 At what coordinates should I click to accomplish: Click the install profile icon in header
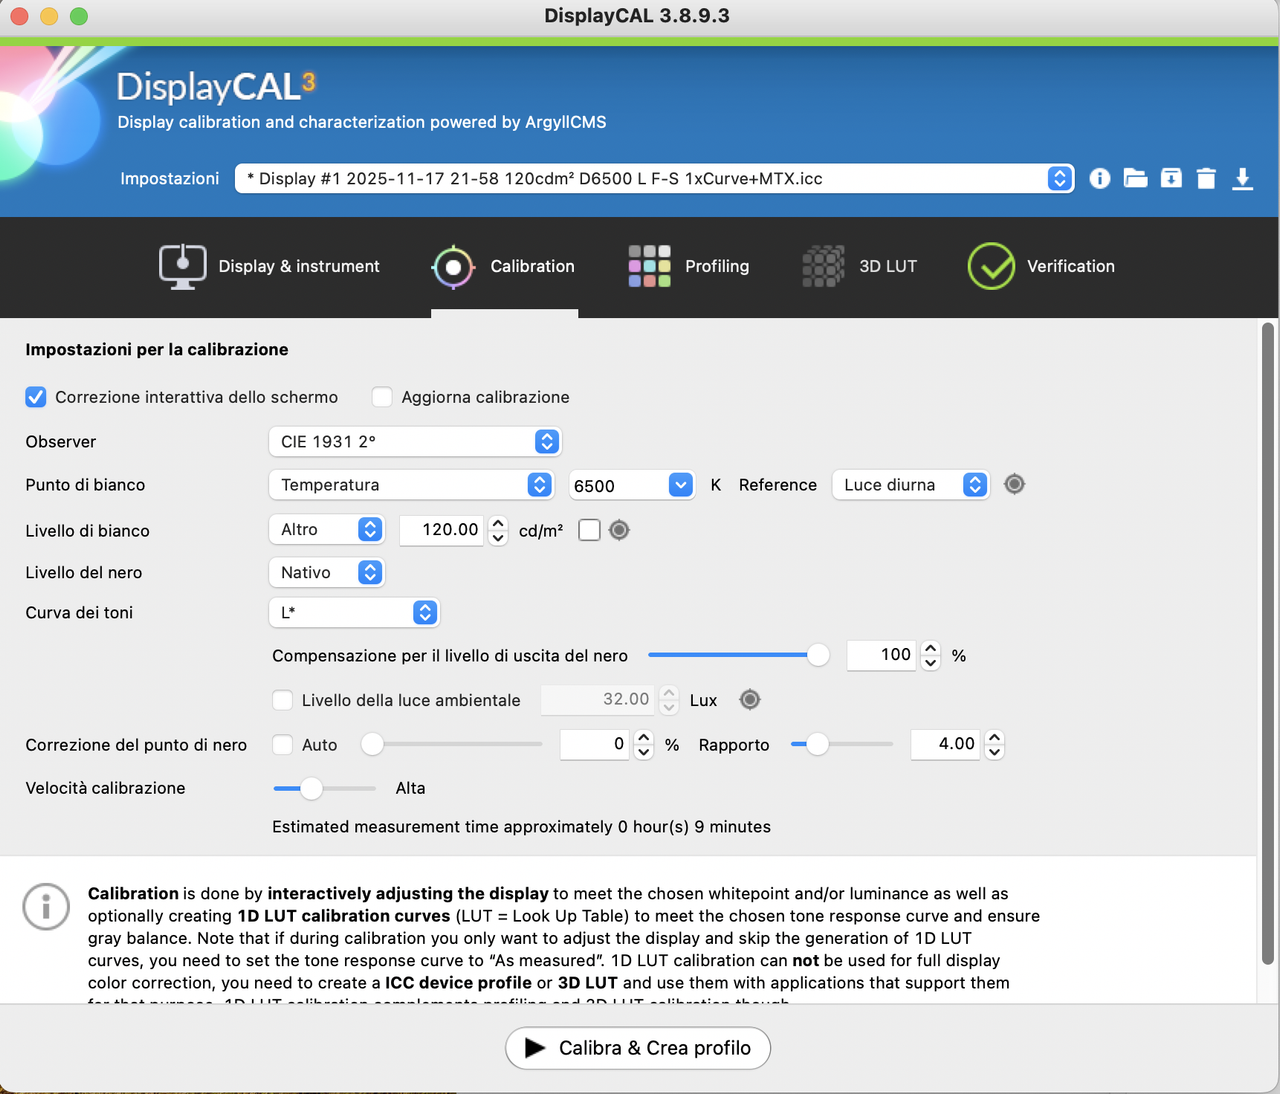[1171, 178]
